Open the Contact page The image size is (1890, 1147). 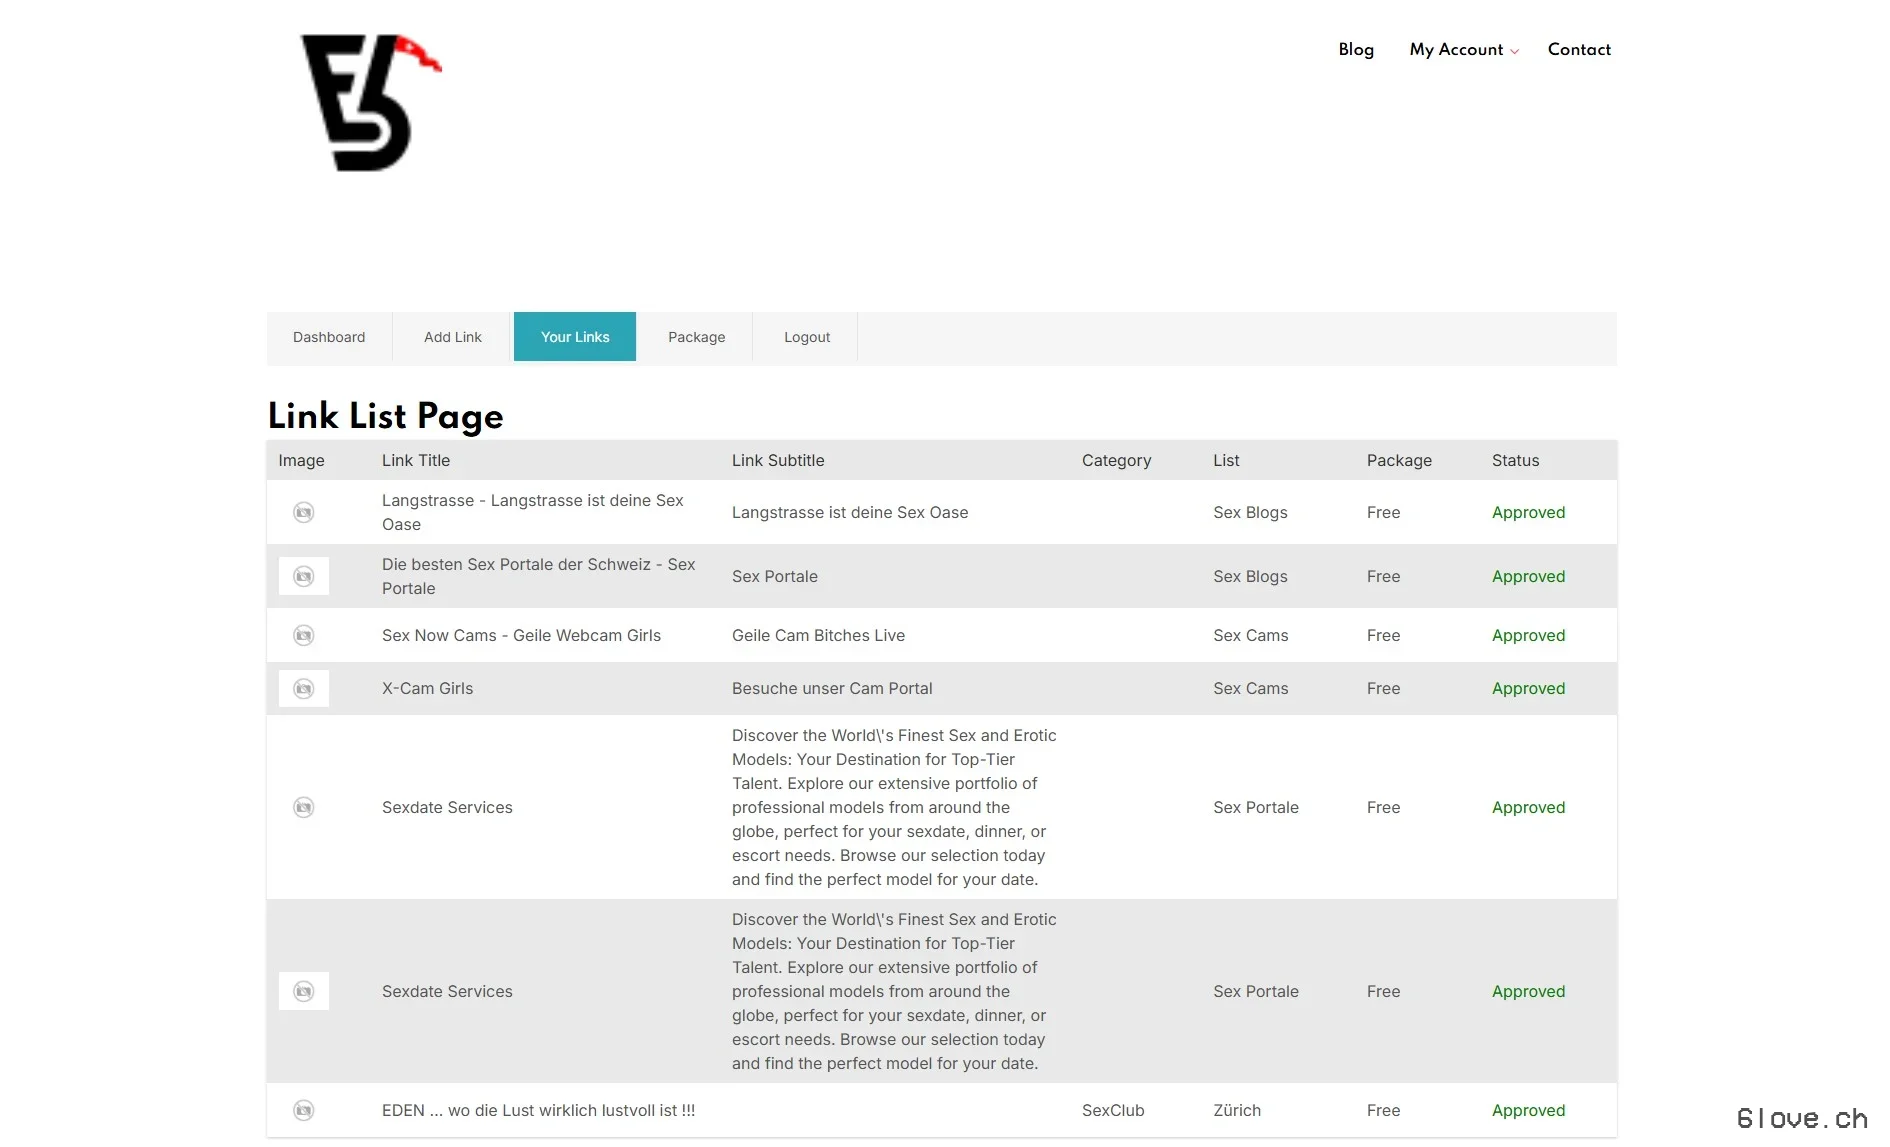click(1579, 49)
